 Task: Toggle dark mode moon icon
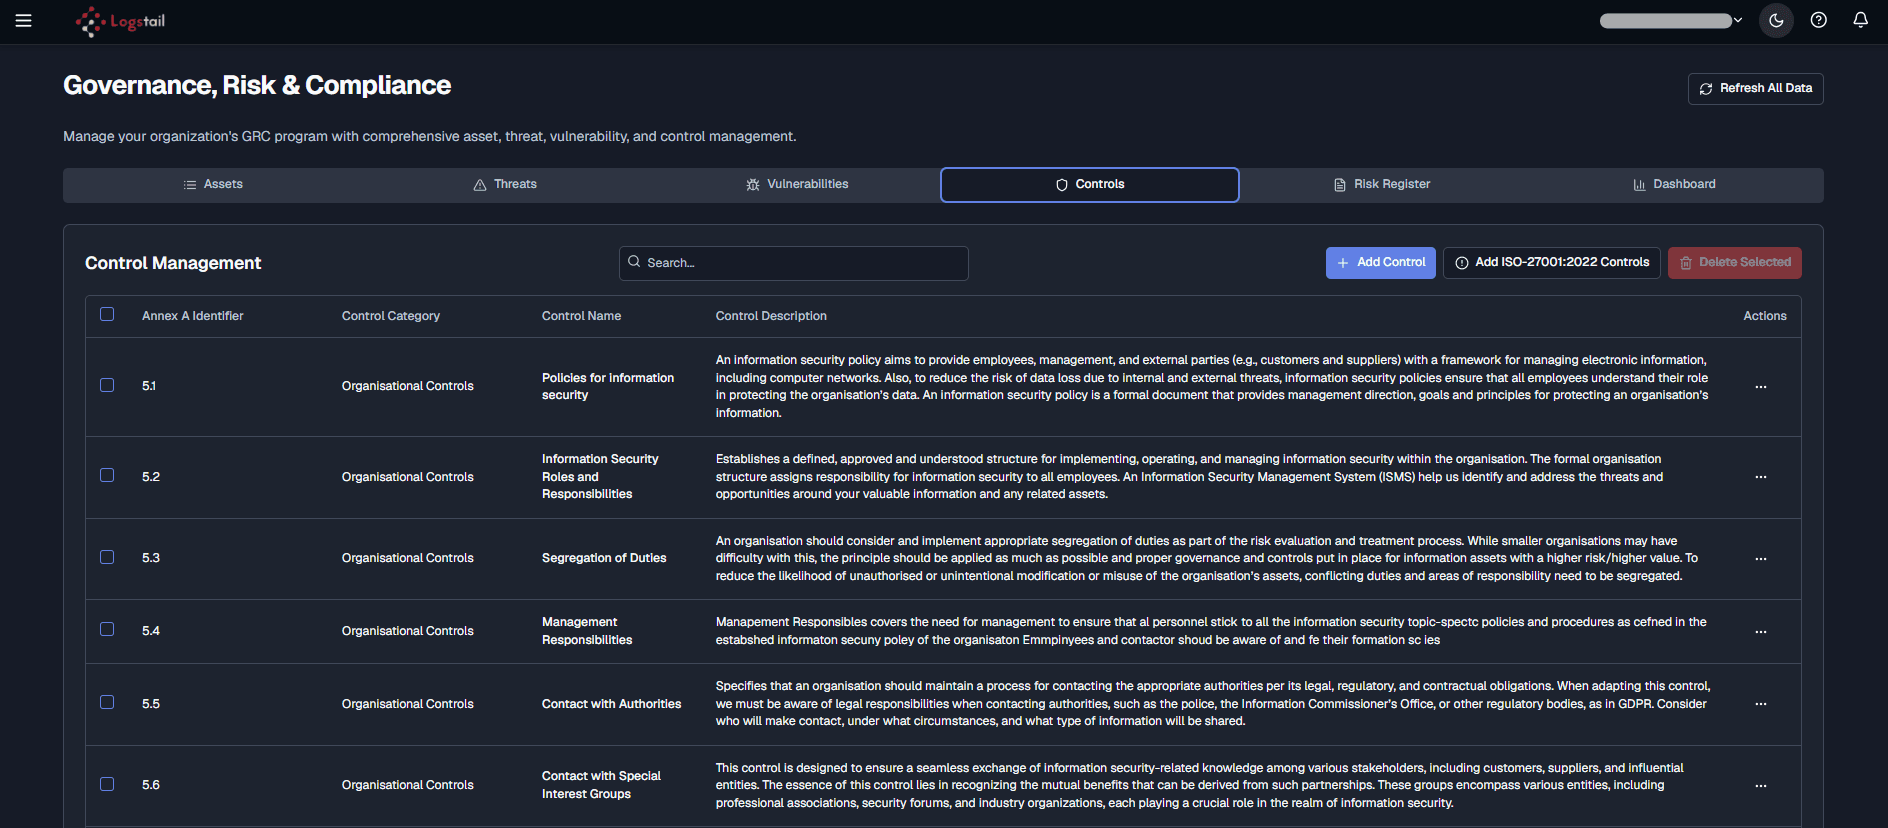pyautogui.click(x=1776, y=21)
